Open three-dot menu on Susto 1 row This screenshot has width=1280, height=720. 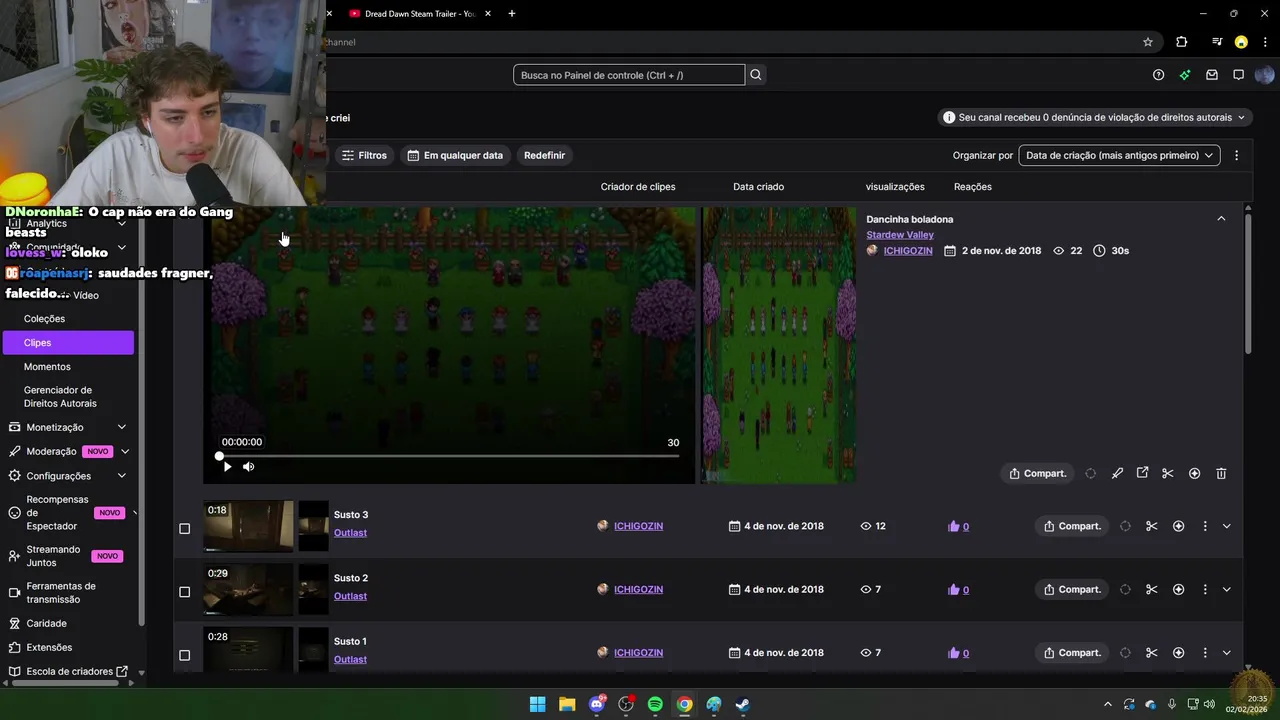(x=1204, y=653)
